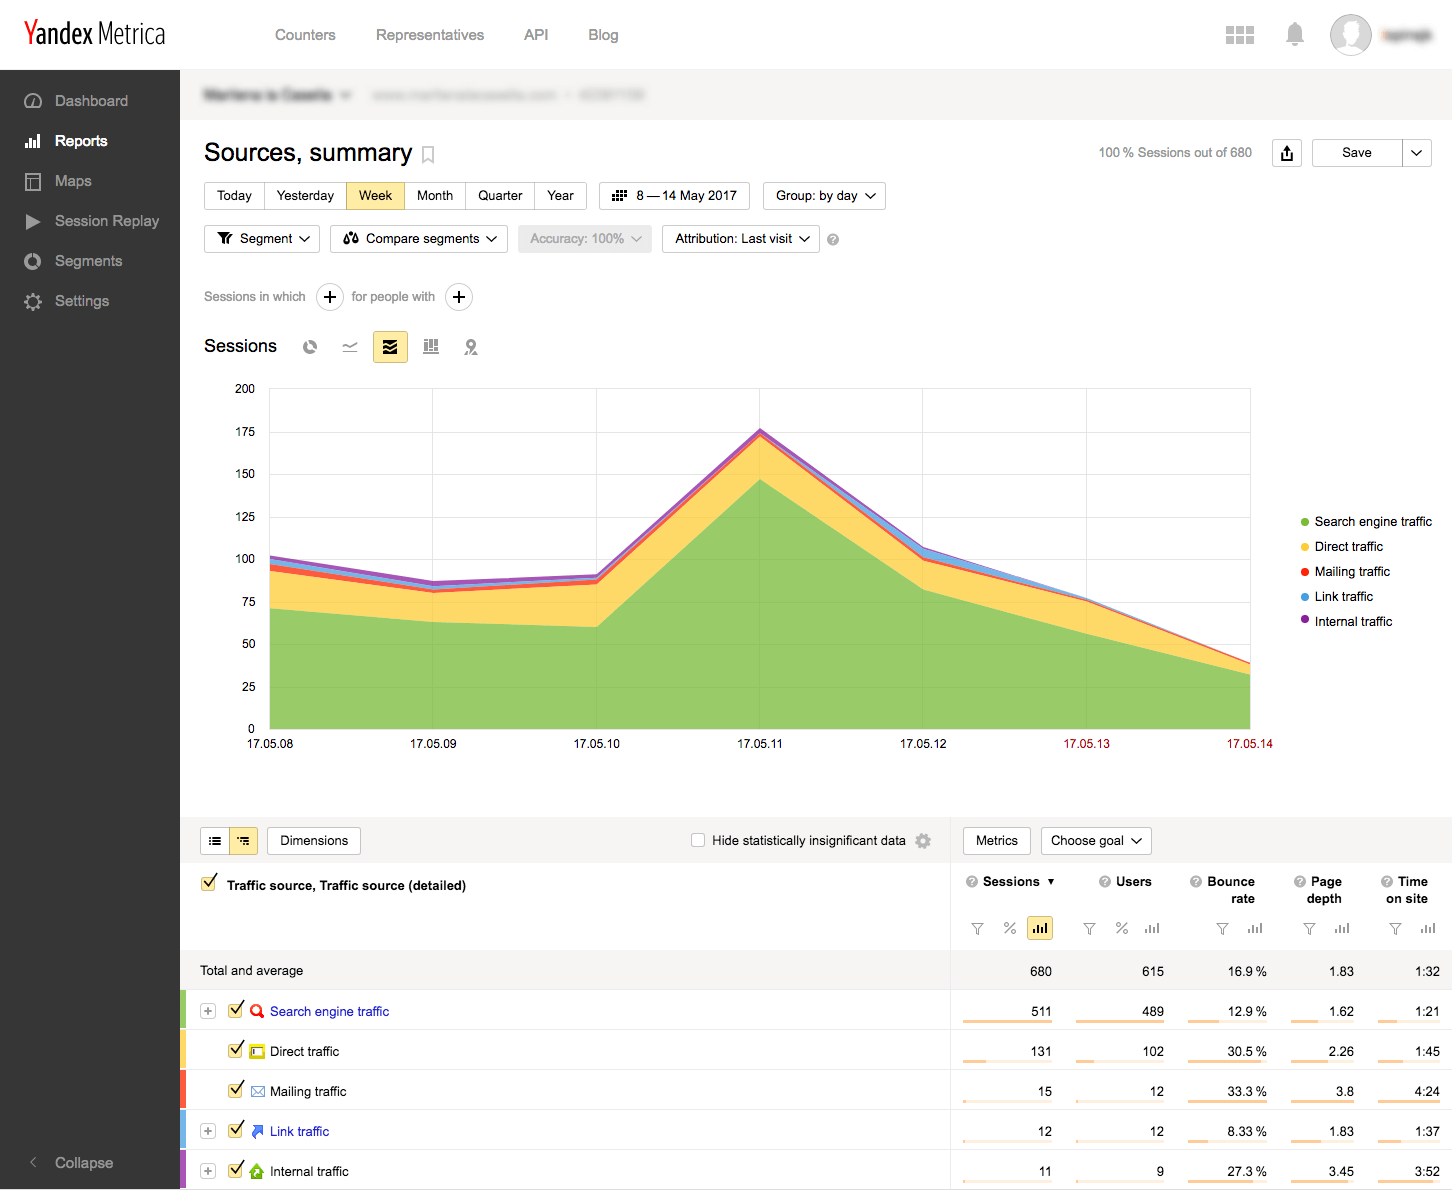
Task: Switch chart to line view
Action: 350,347
